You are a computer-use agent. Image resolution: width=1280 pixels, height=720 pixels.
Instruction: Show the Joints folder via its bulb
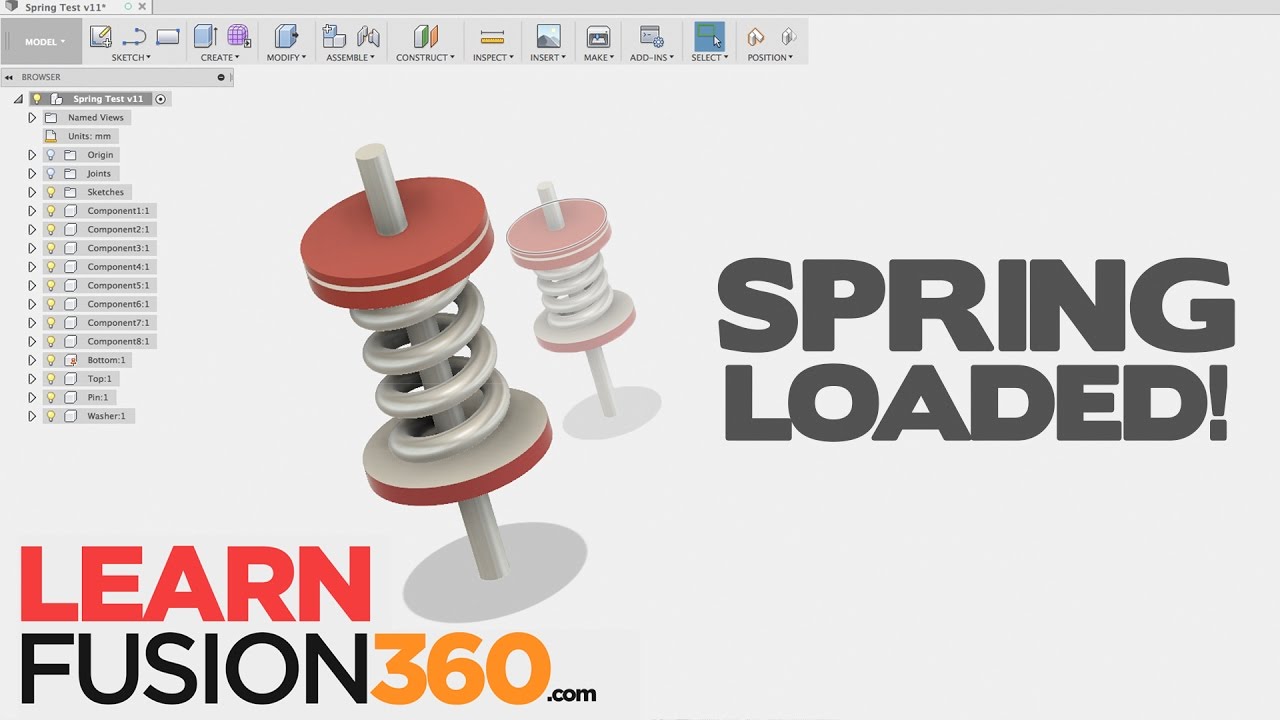pyautogui.click(x=50, y=174)
